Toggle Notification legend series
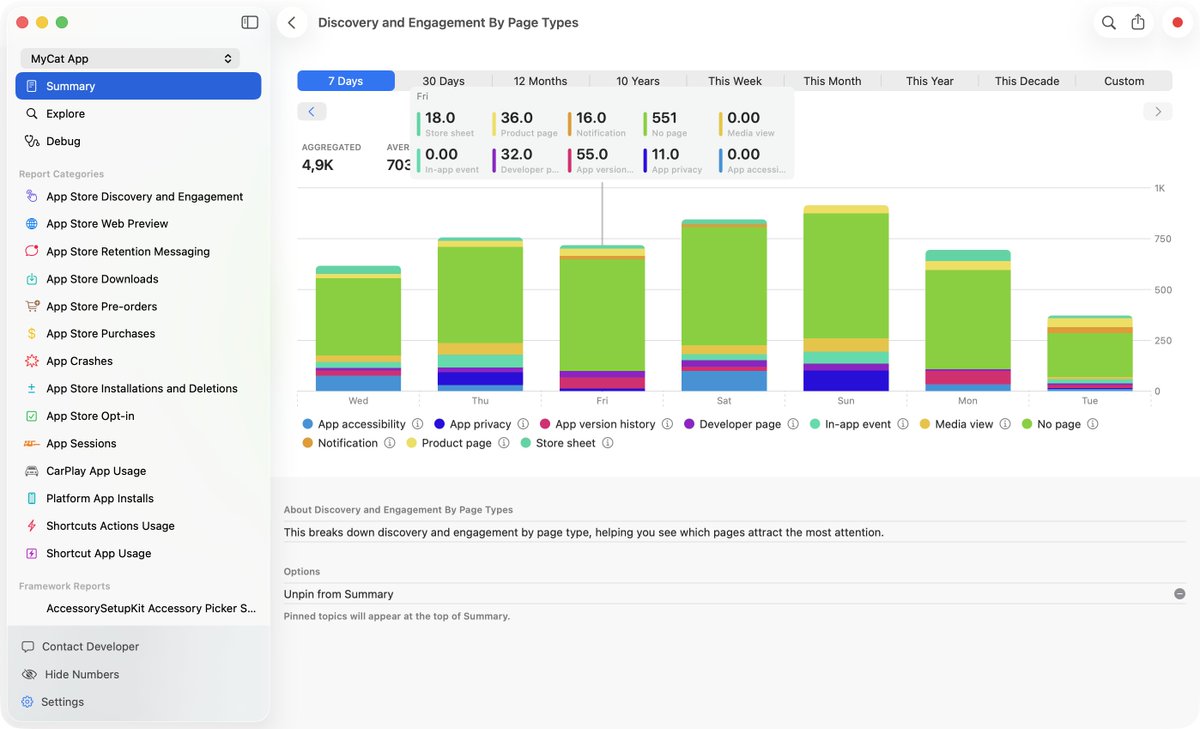 point(340,443)
